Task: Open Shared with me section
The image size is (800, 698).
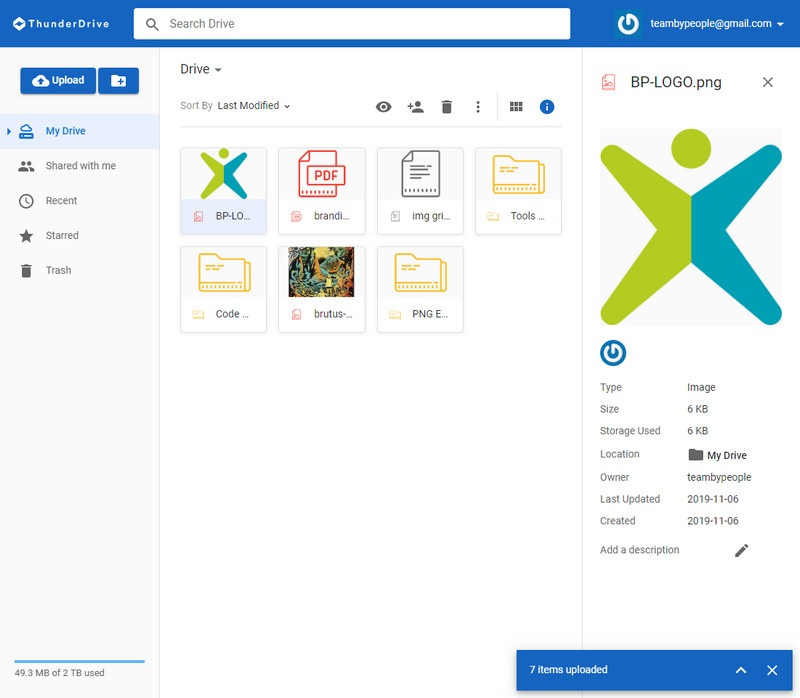Action: coord(80,166)
